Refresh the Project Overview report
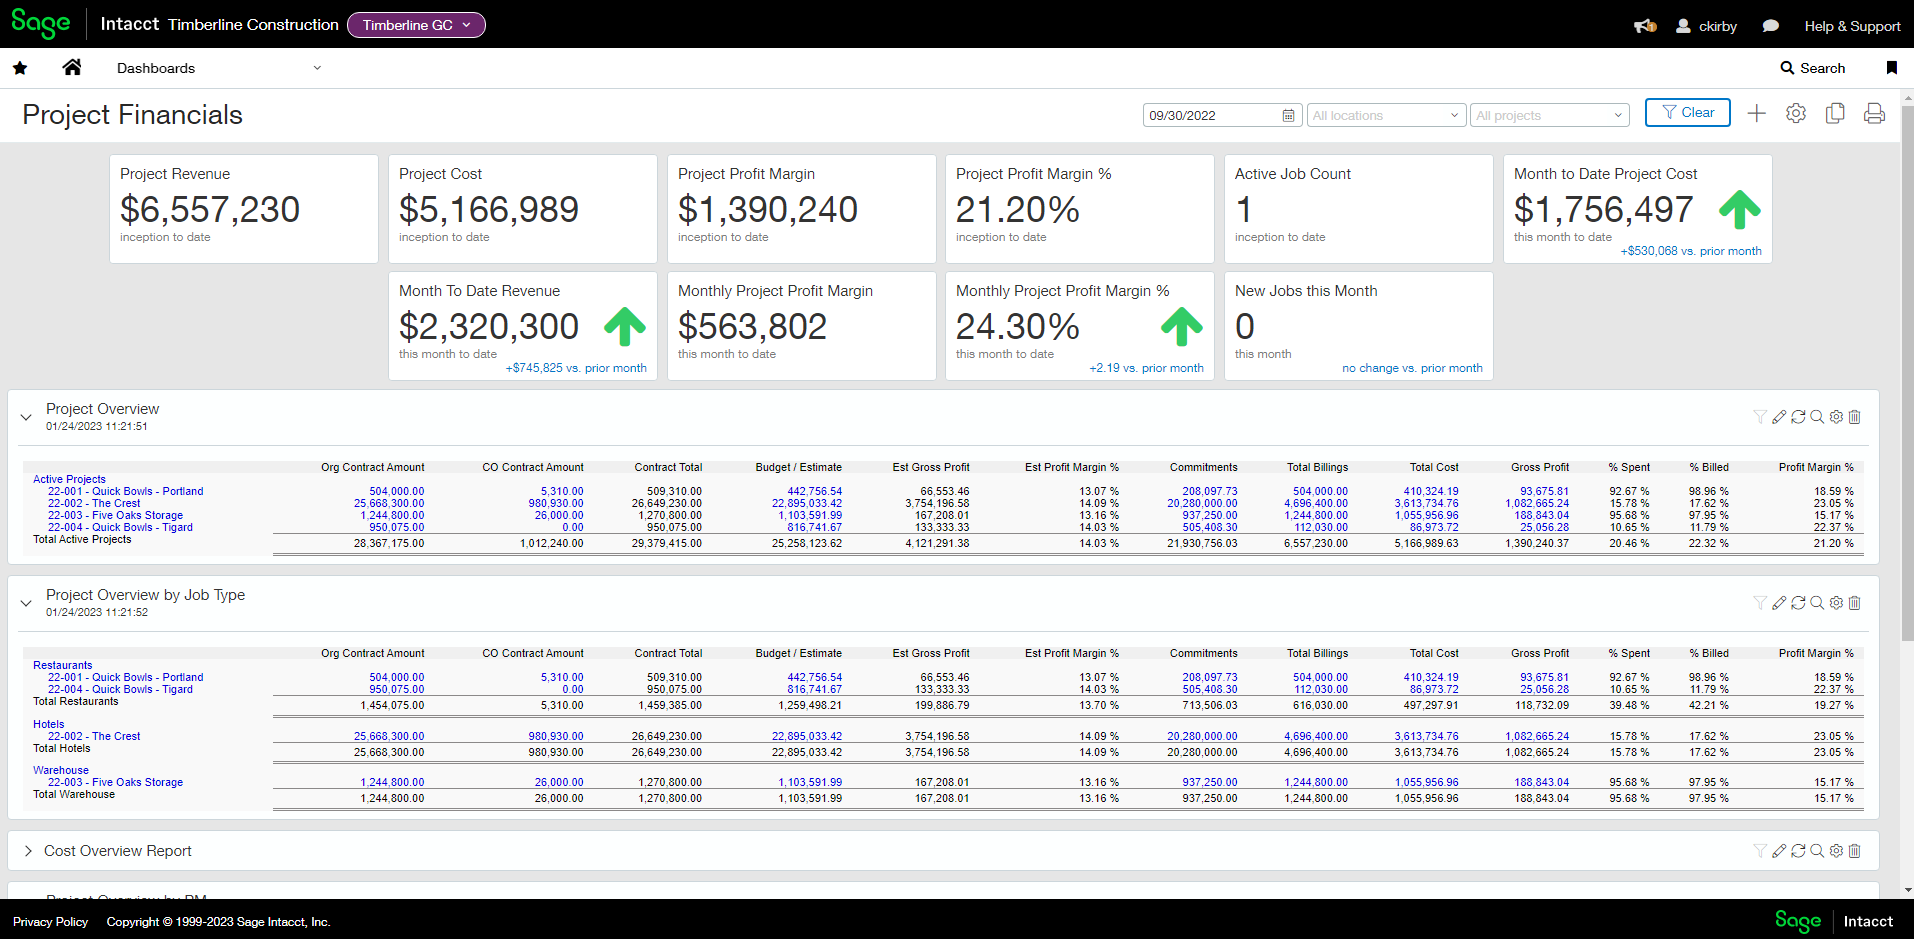The width and height of the screenshot is (1914, 939). pos(1798,417)
